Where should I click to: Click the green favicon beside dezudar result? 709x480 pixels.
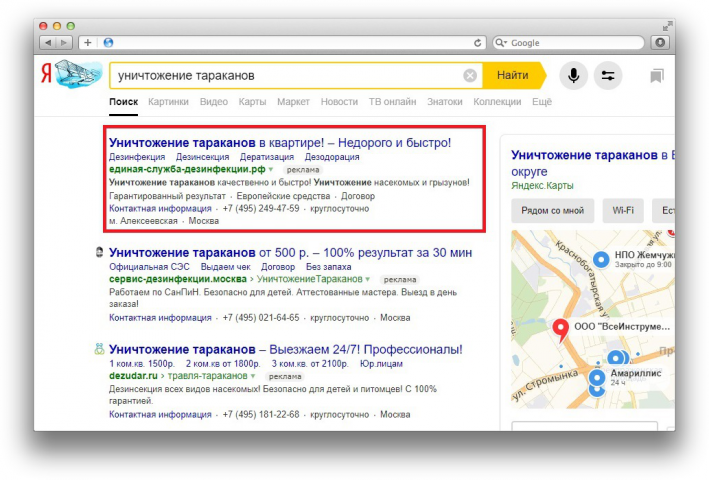[x=99, y=348]
